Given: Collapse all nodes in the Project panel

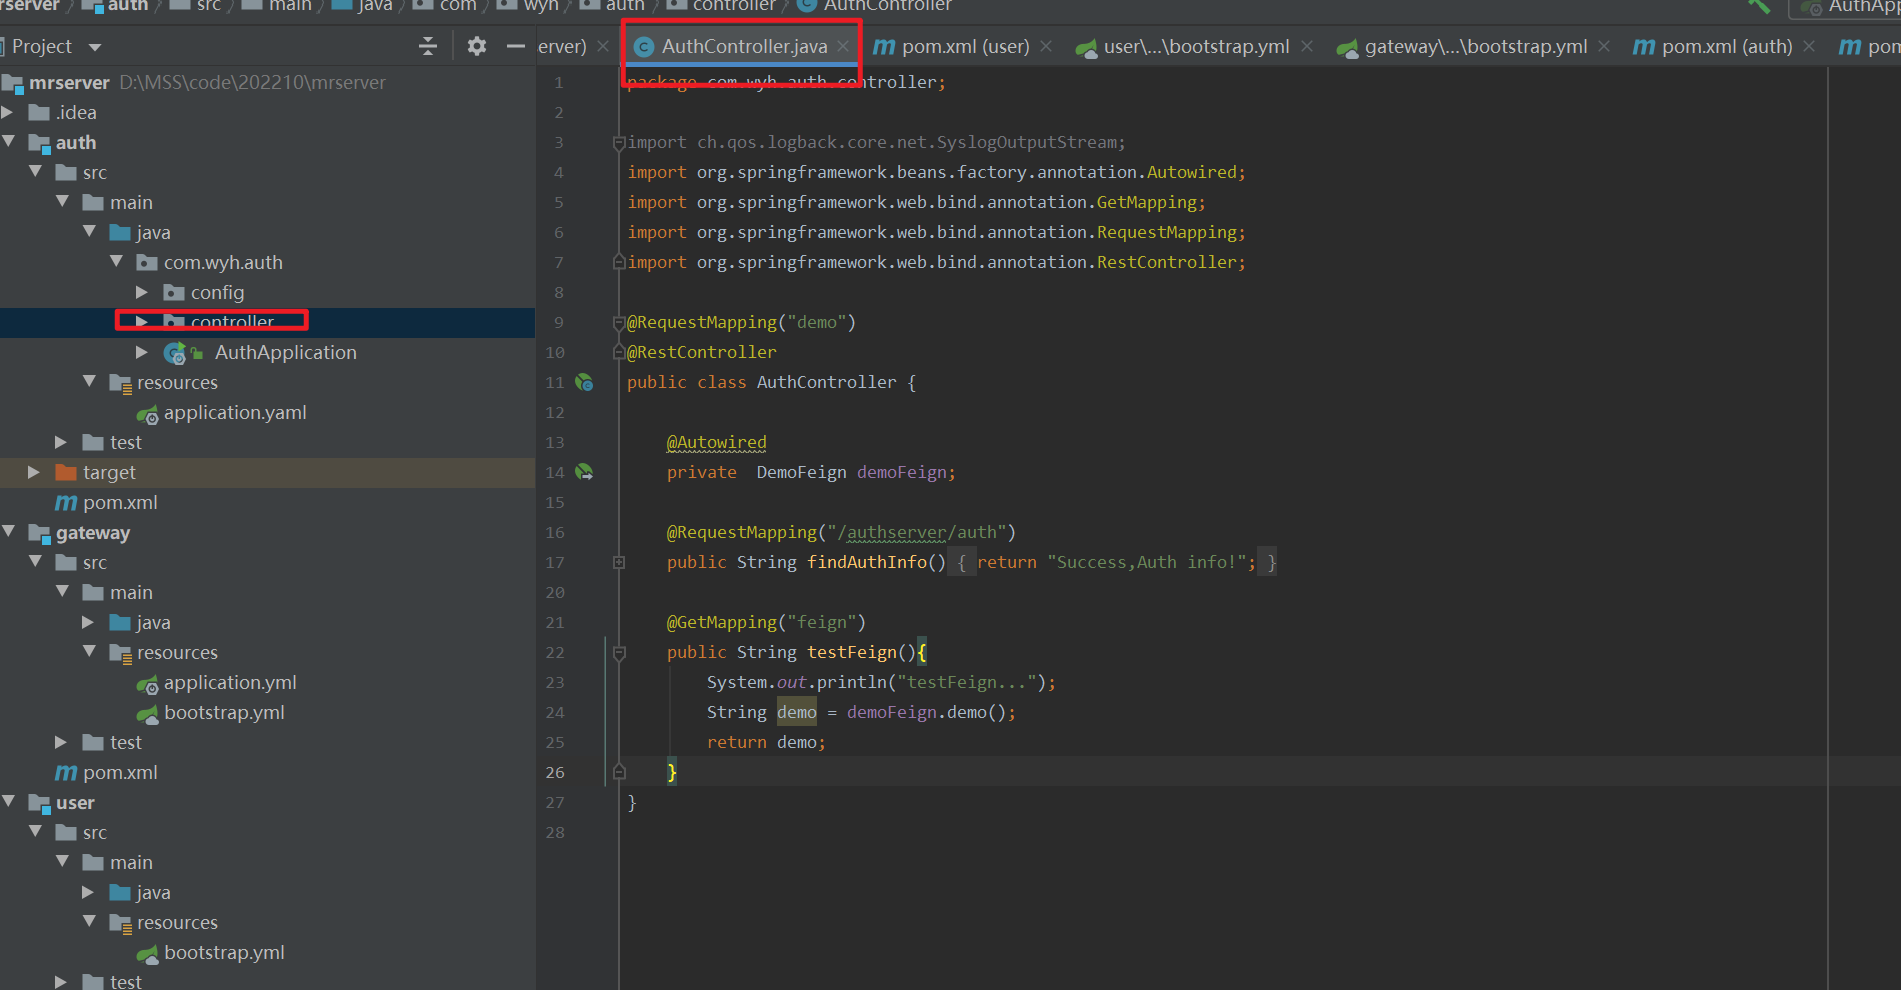Looking at the screenshot, I should [428, 46].
